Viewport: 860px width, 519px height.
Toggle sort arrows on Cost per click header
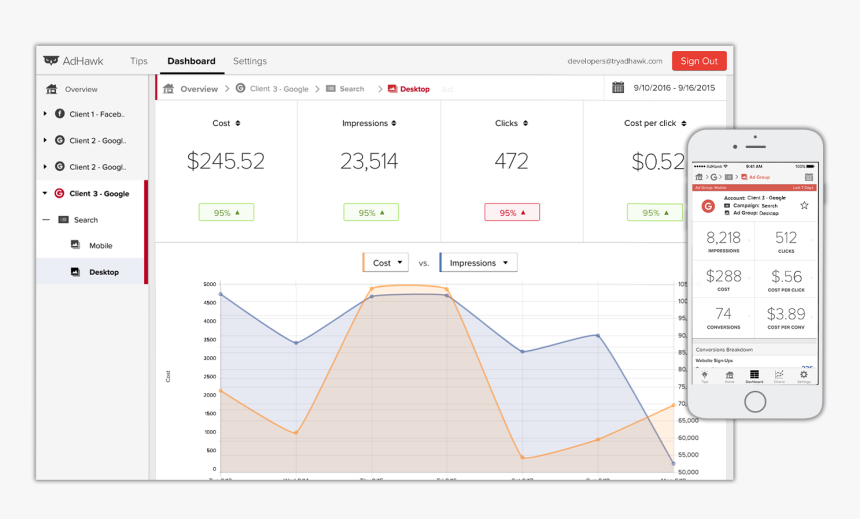[x=683, y=123]
